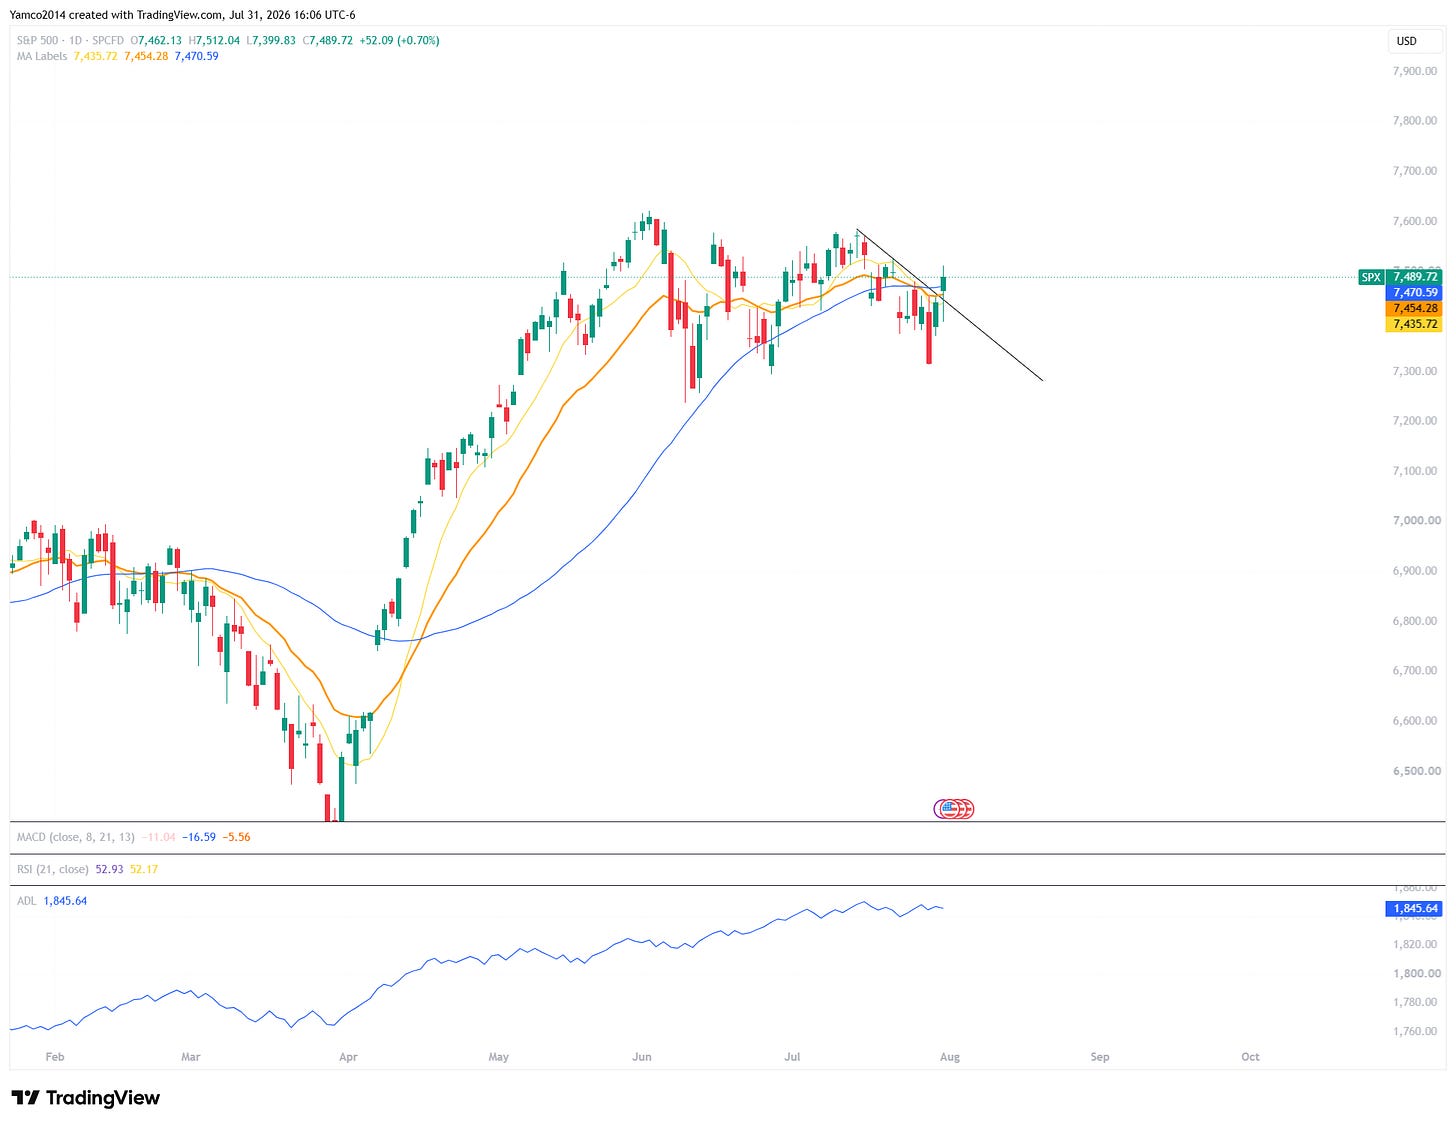Click the MACD value -16.59
This screenshot has width=1456, height=1126.
click(199, 837)
